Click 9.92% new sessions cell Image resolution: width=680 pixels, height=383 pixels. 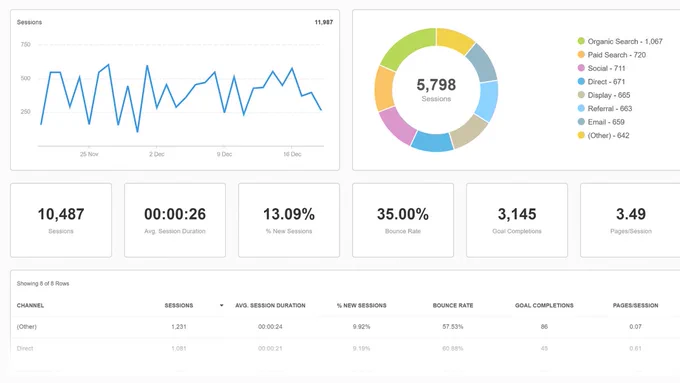pyautogui.click(x=361, y=327)
